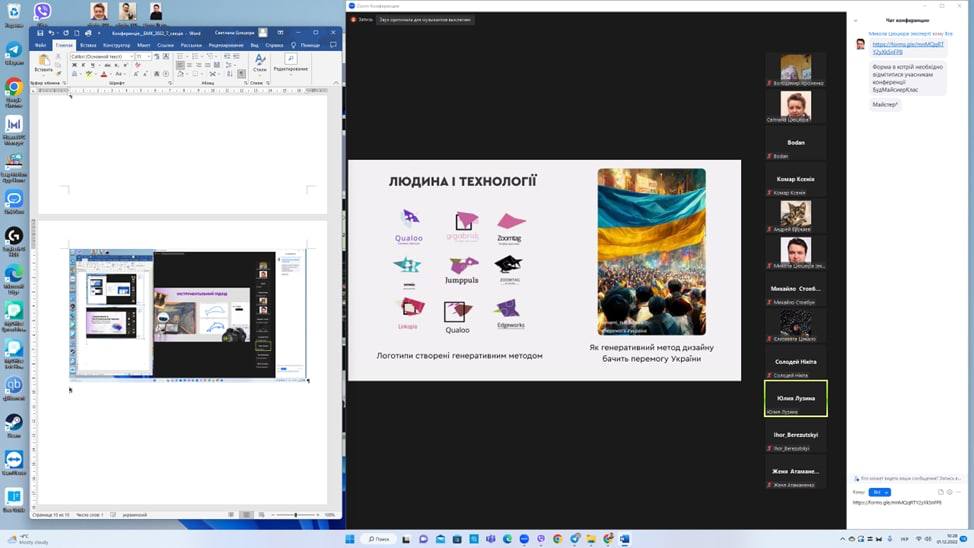Image resolution: width=974 pixels, height=548 pixels.
Task: Open the Стили styles gallery in Word
Action: [260, 63]
